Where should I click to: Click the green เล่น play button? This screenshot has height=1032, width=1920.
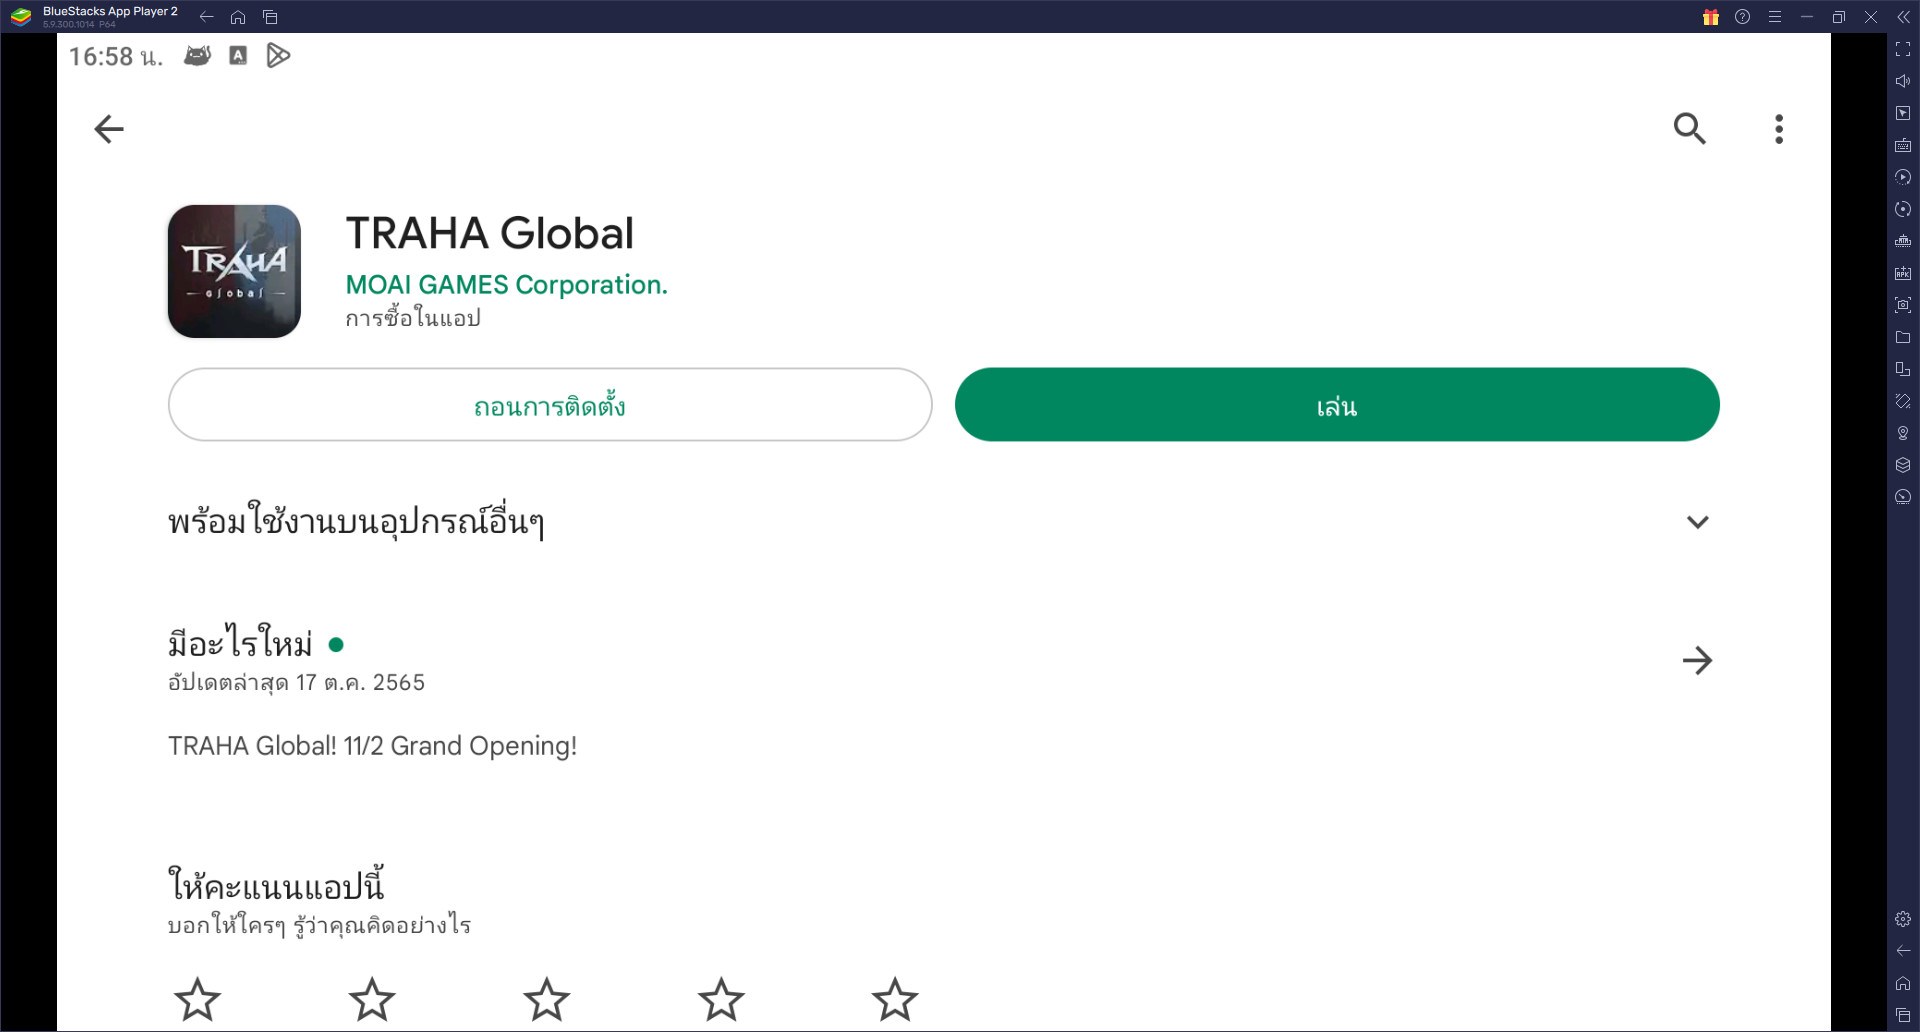[x=1337, y=405]
